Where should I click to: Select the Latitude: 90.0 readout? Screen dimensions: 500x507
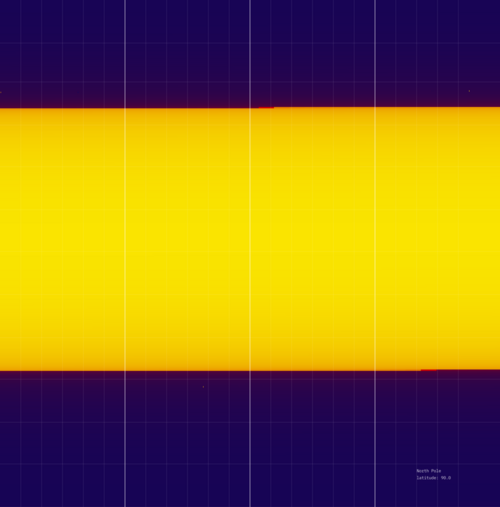[433, 478]
